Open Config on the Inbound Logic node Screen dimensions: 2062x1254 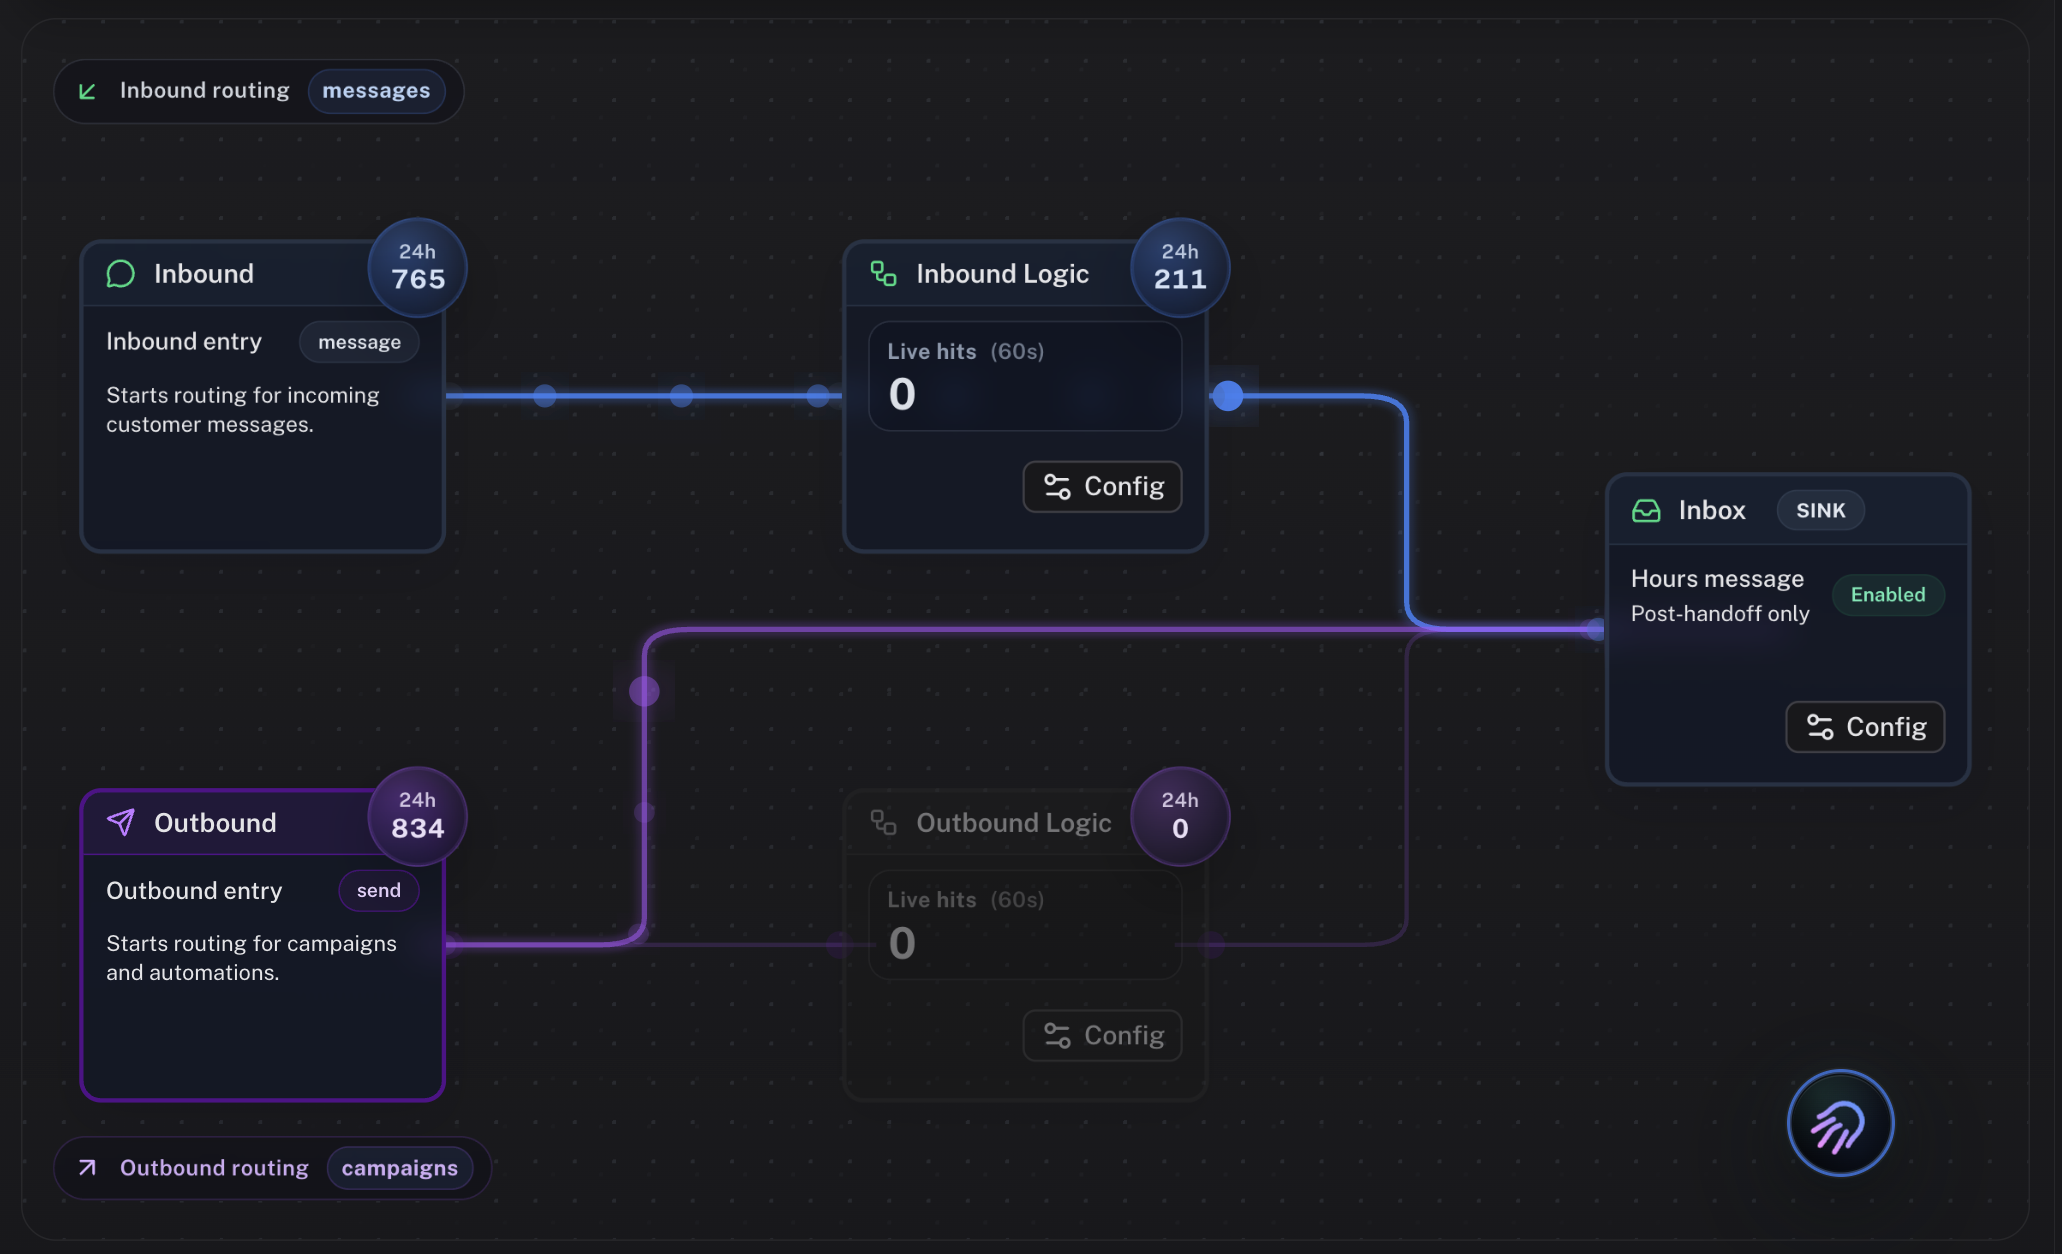1101,487
